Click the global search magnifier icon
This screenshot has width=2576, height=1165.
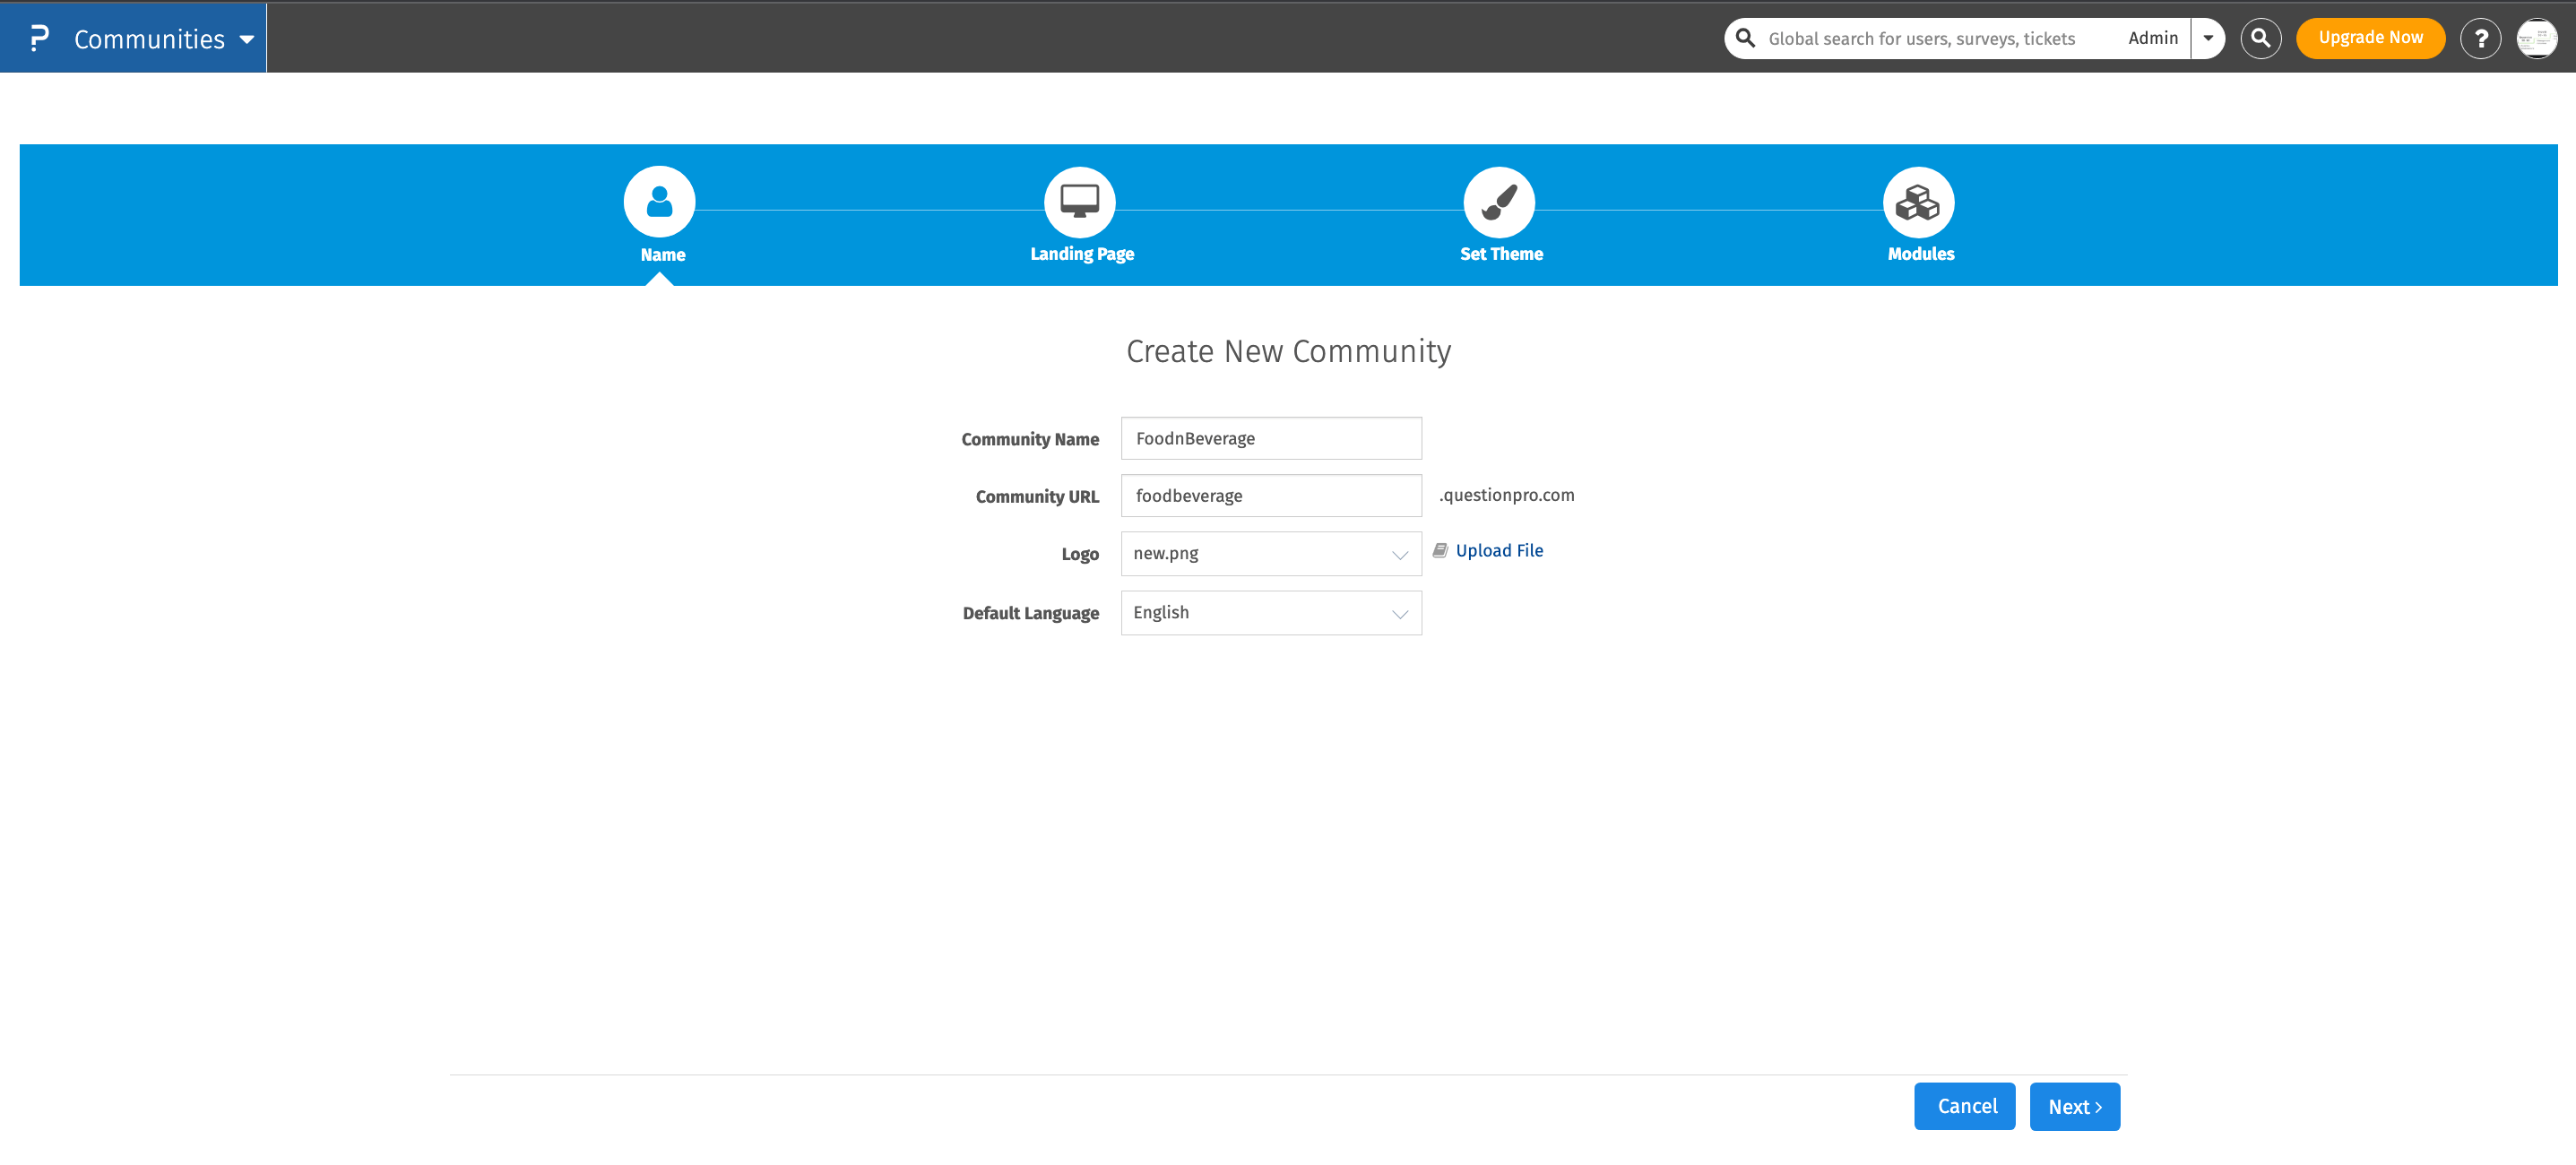[x=2261, y=37]
